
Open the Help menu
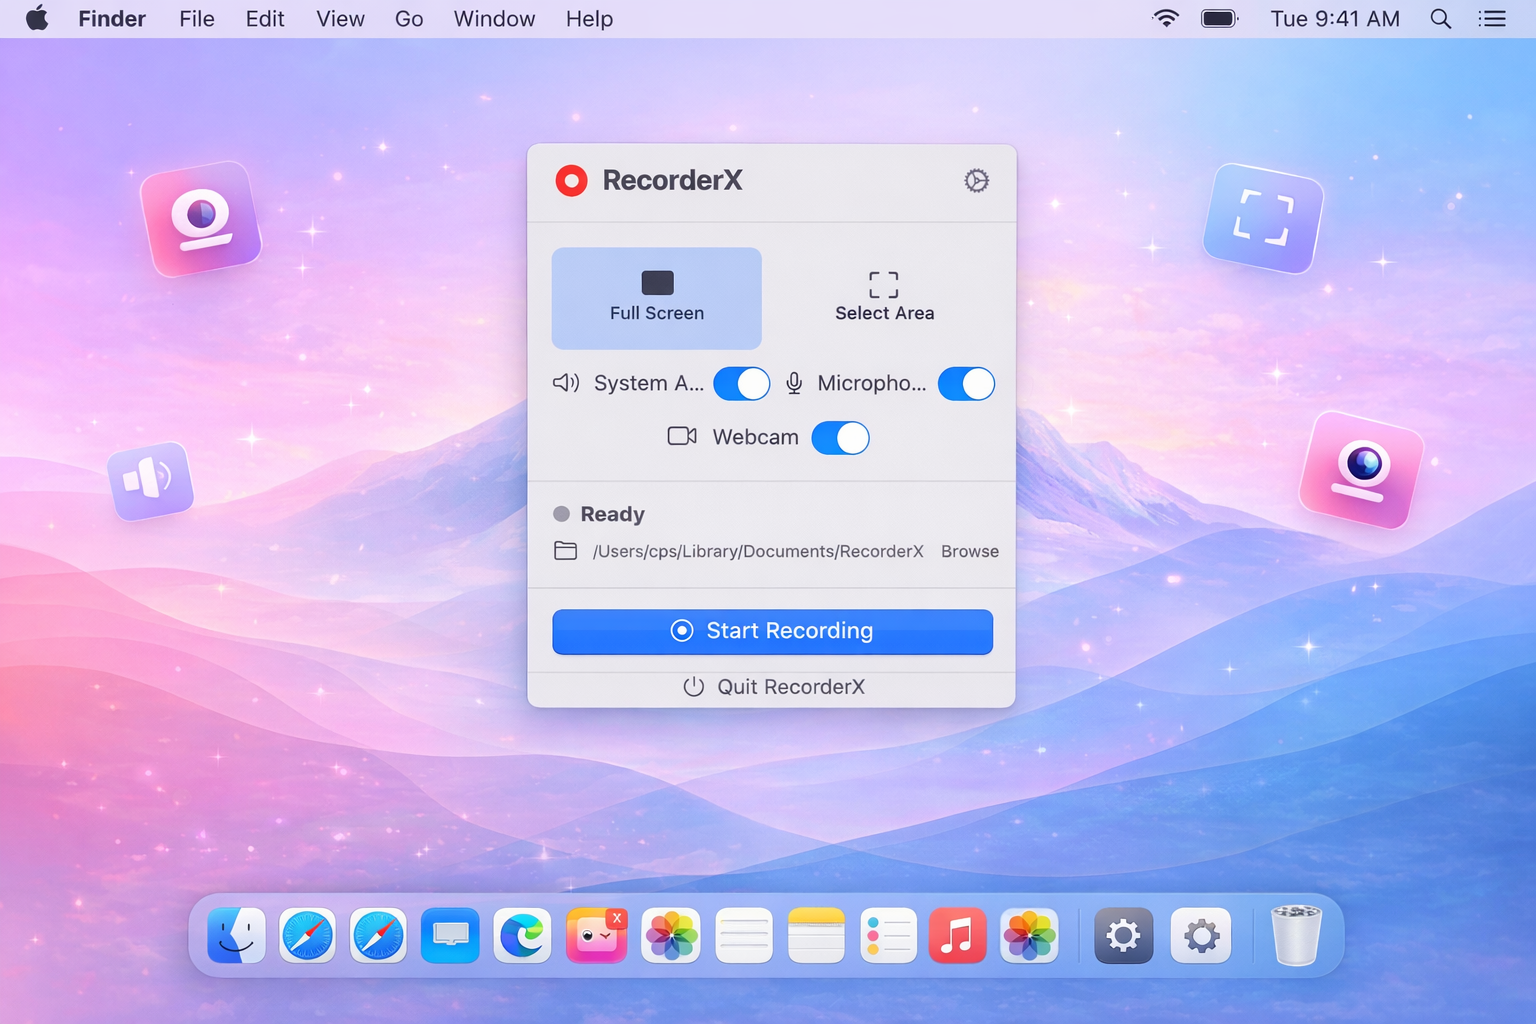pyautogui.click(x=588, y=18)
